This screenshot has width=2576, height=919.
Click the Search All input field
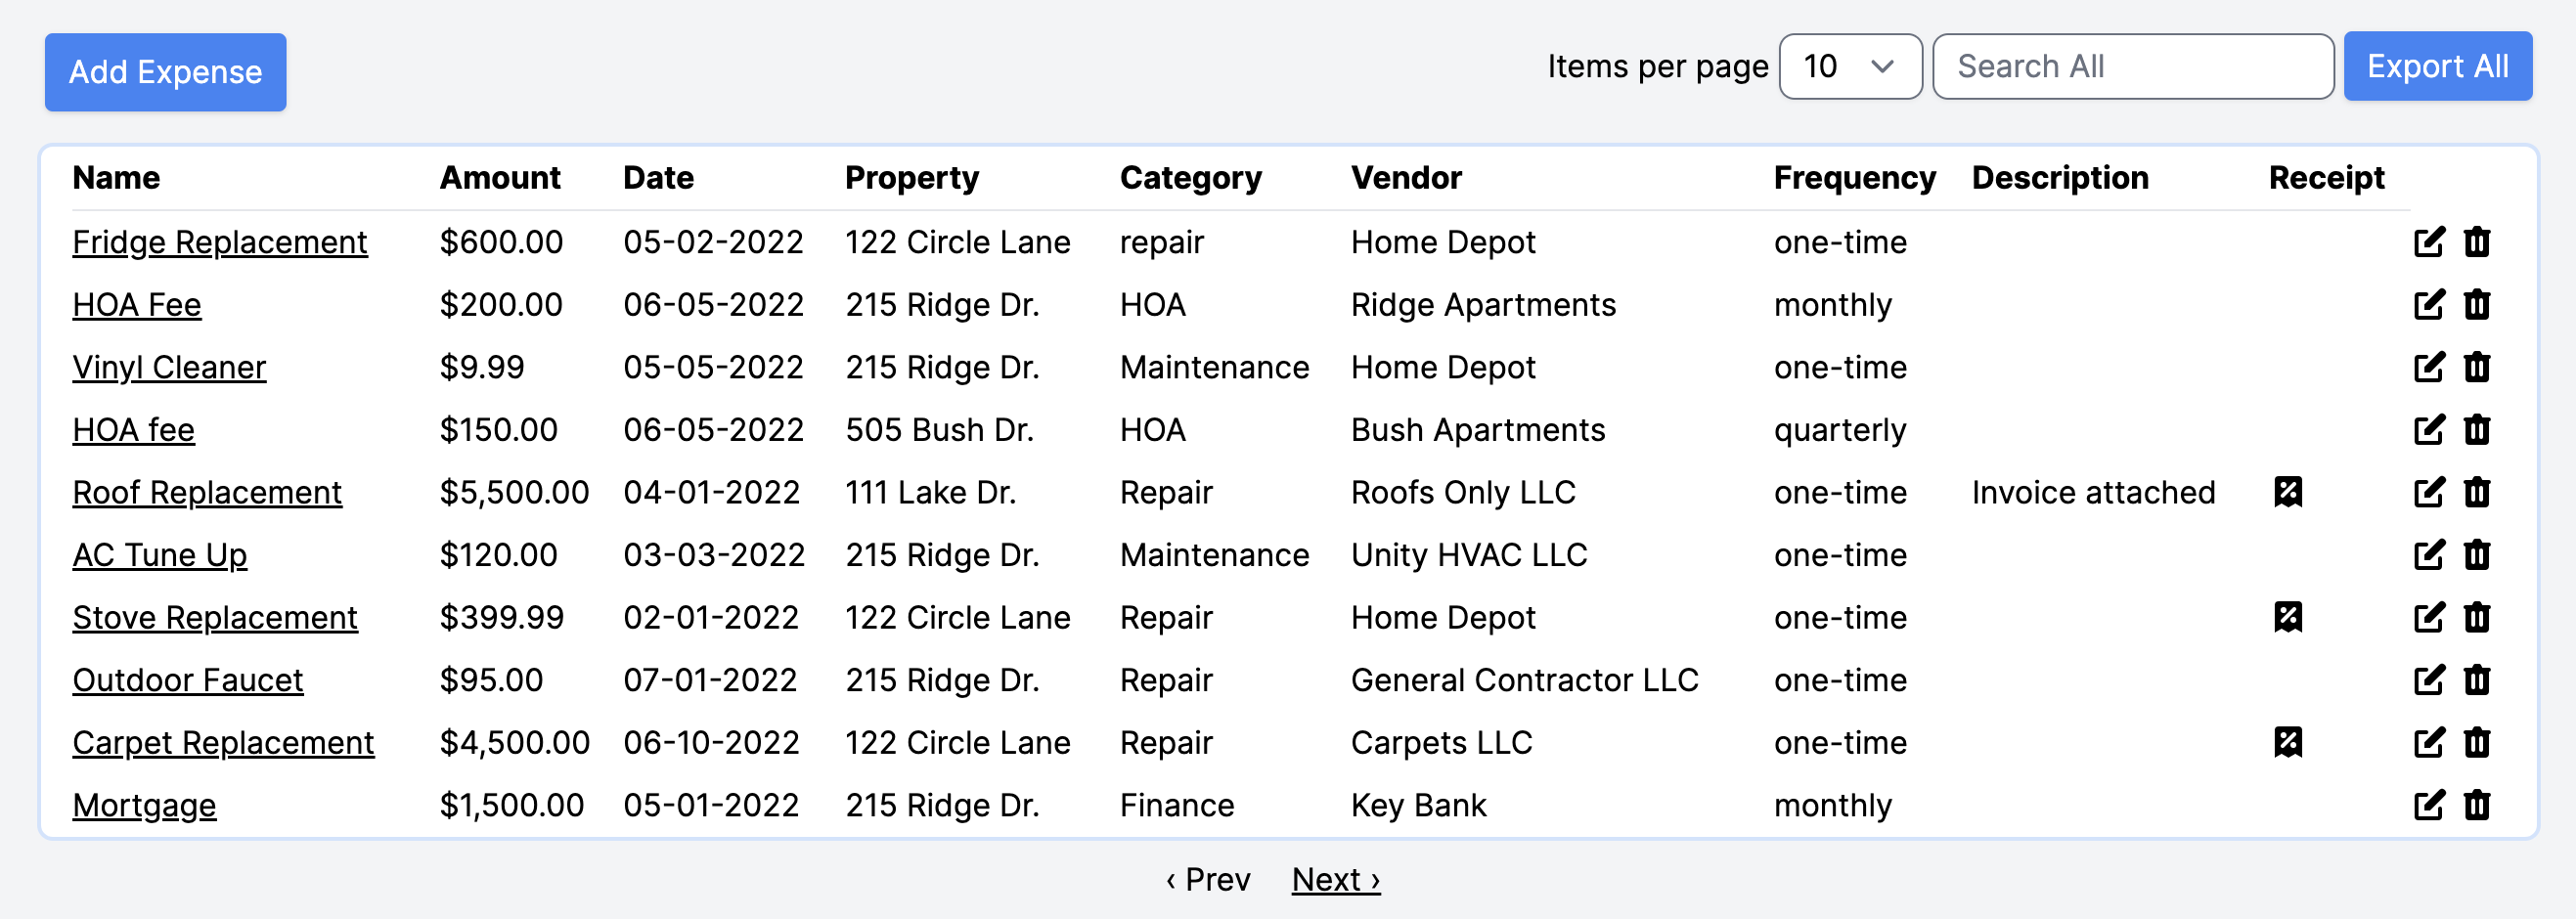coord(2132,66)
